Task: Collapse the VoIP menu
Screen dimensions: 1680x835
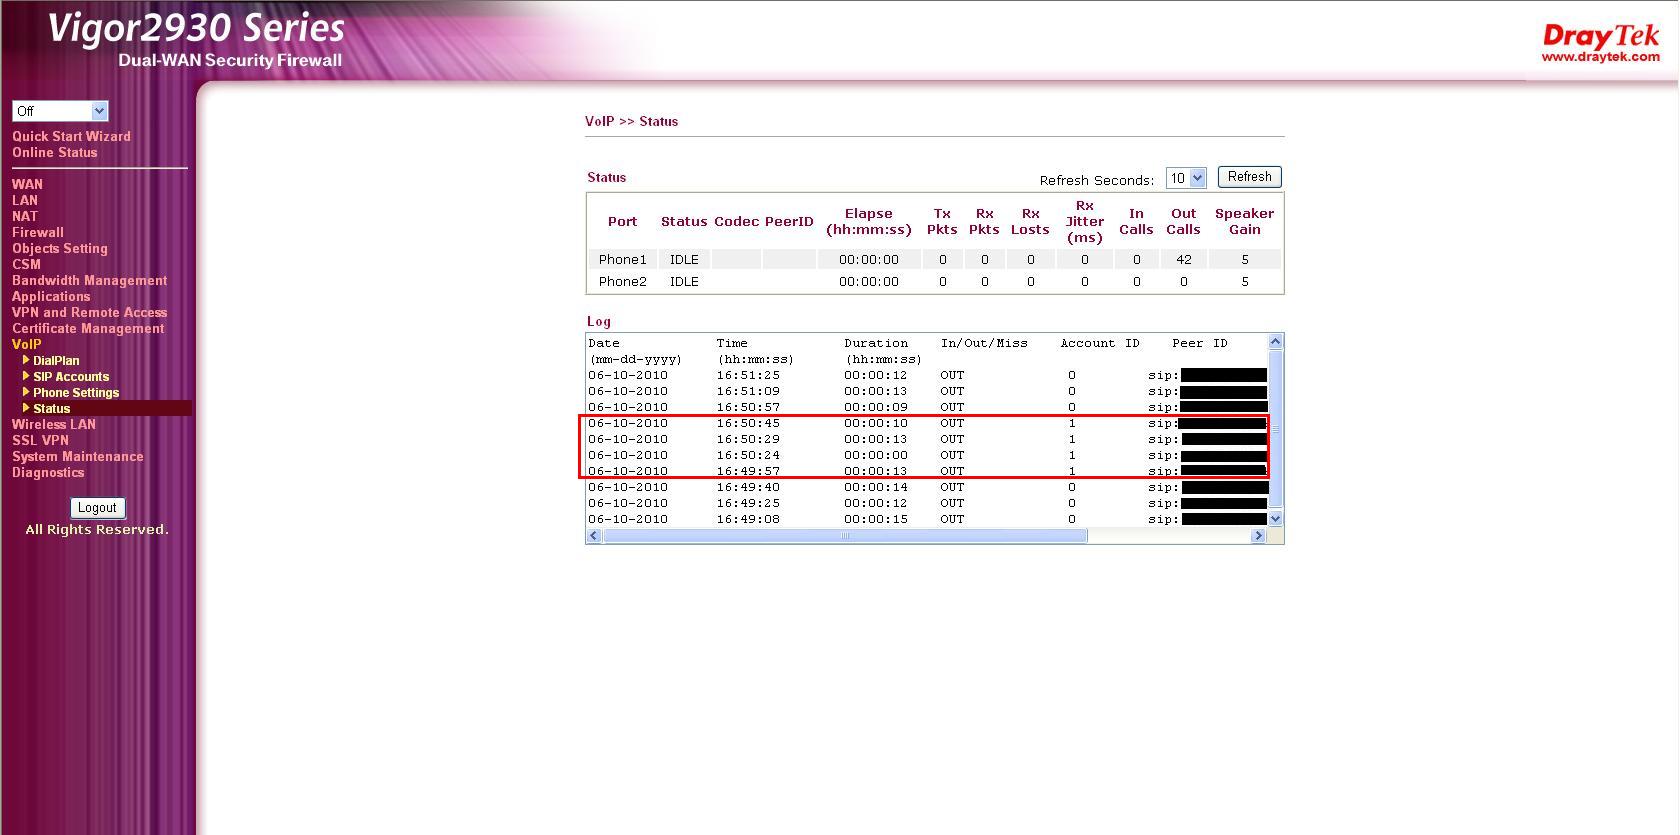Action: [x=27, y=344]
